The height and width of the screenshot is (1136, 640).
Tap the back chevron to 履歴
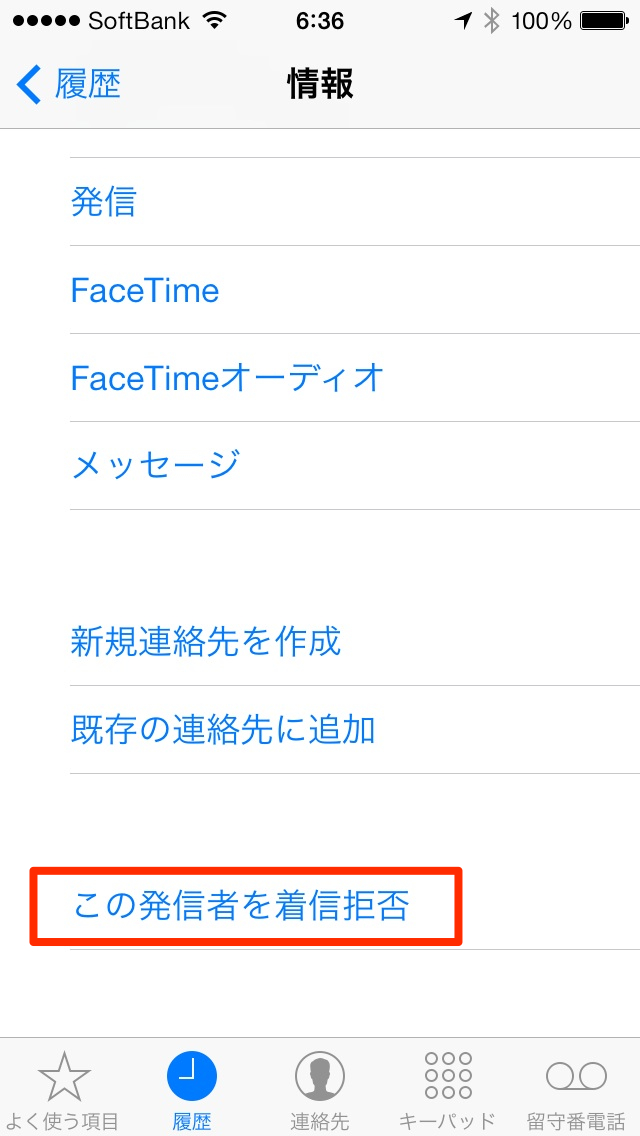pos(29,84)
